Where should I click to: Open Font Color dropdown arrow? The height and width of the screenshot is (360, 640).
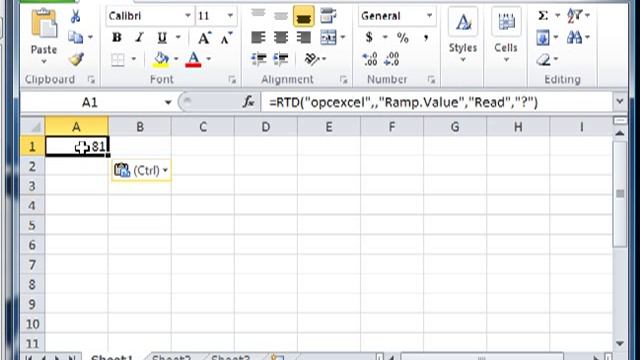(x=209, y=59)
